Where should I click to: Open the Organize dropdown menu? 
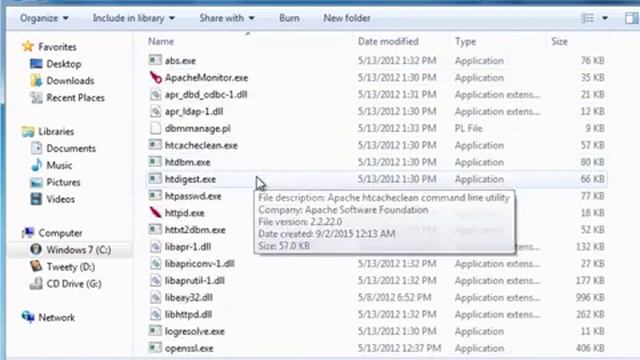pos(44,18)
